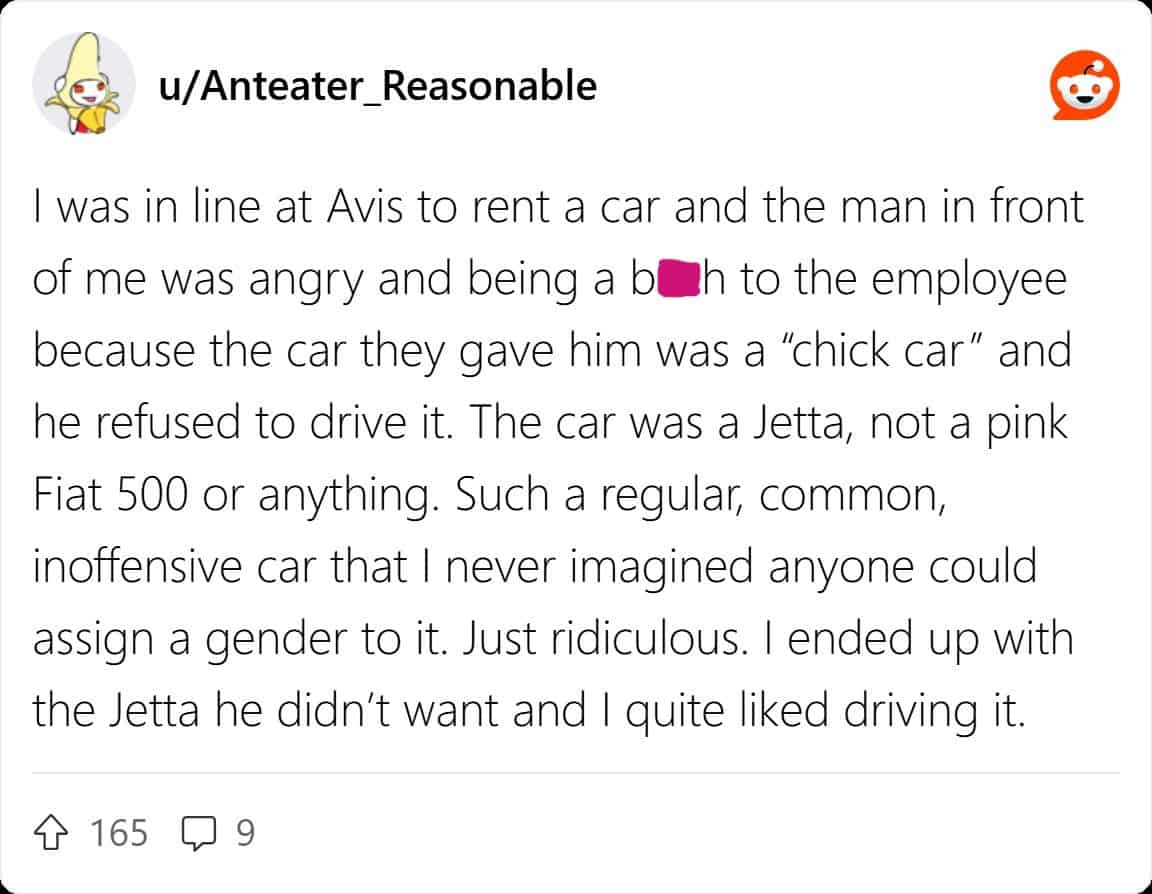Click the 165 upvote count

(119, 832)
